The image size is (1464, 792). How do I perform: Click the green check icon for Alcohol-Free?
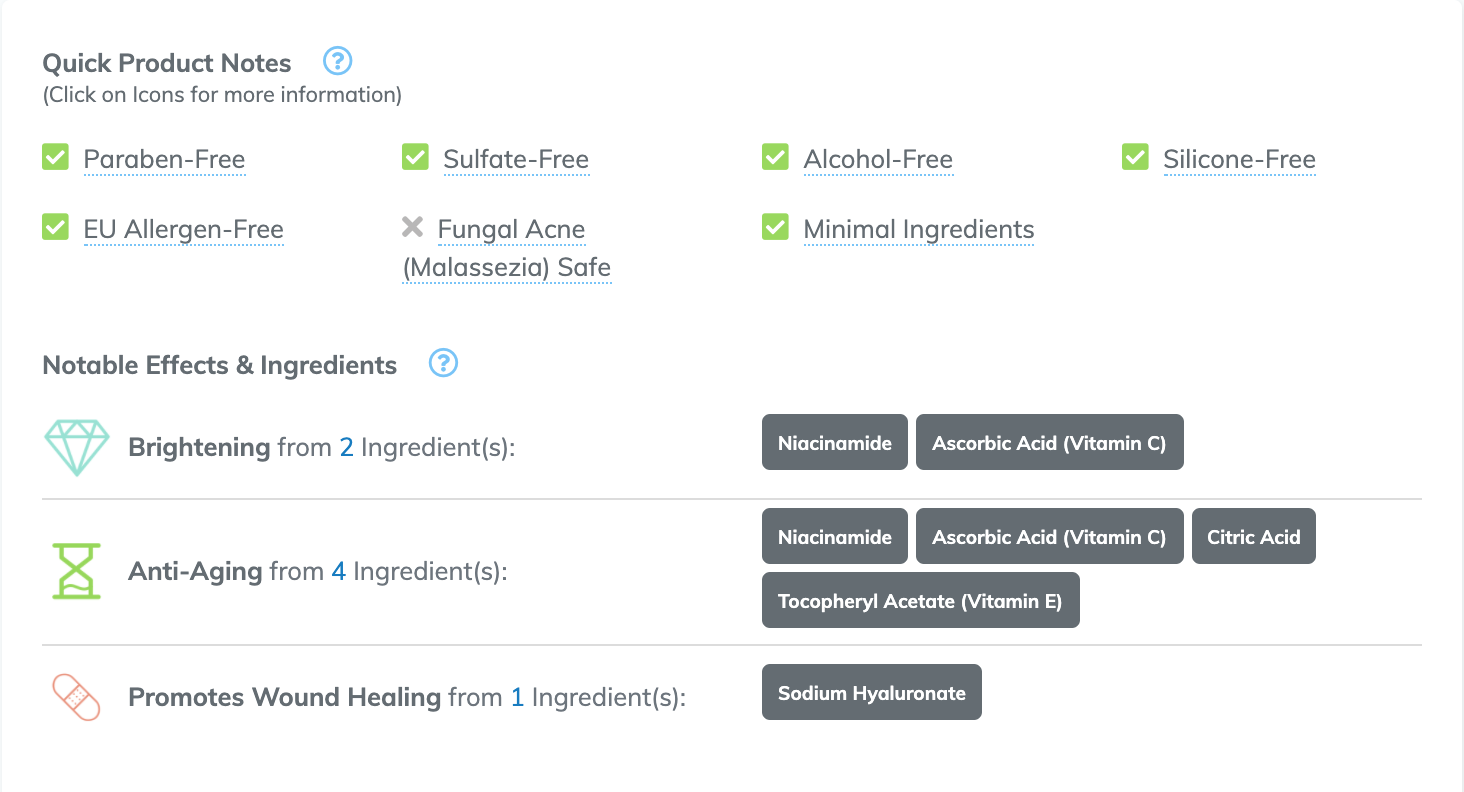coord(775,157)
